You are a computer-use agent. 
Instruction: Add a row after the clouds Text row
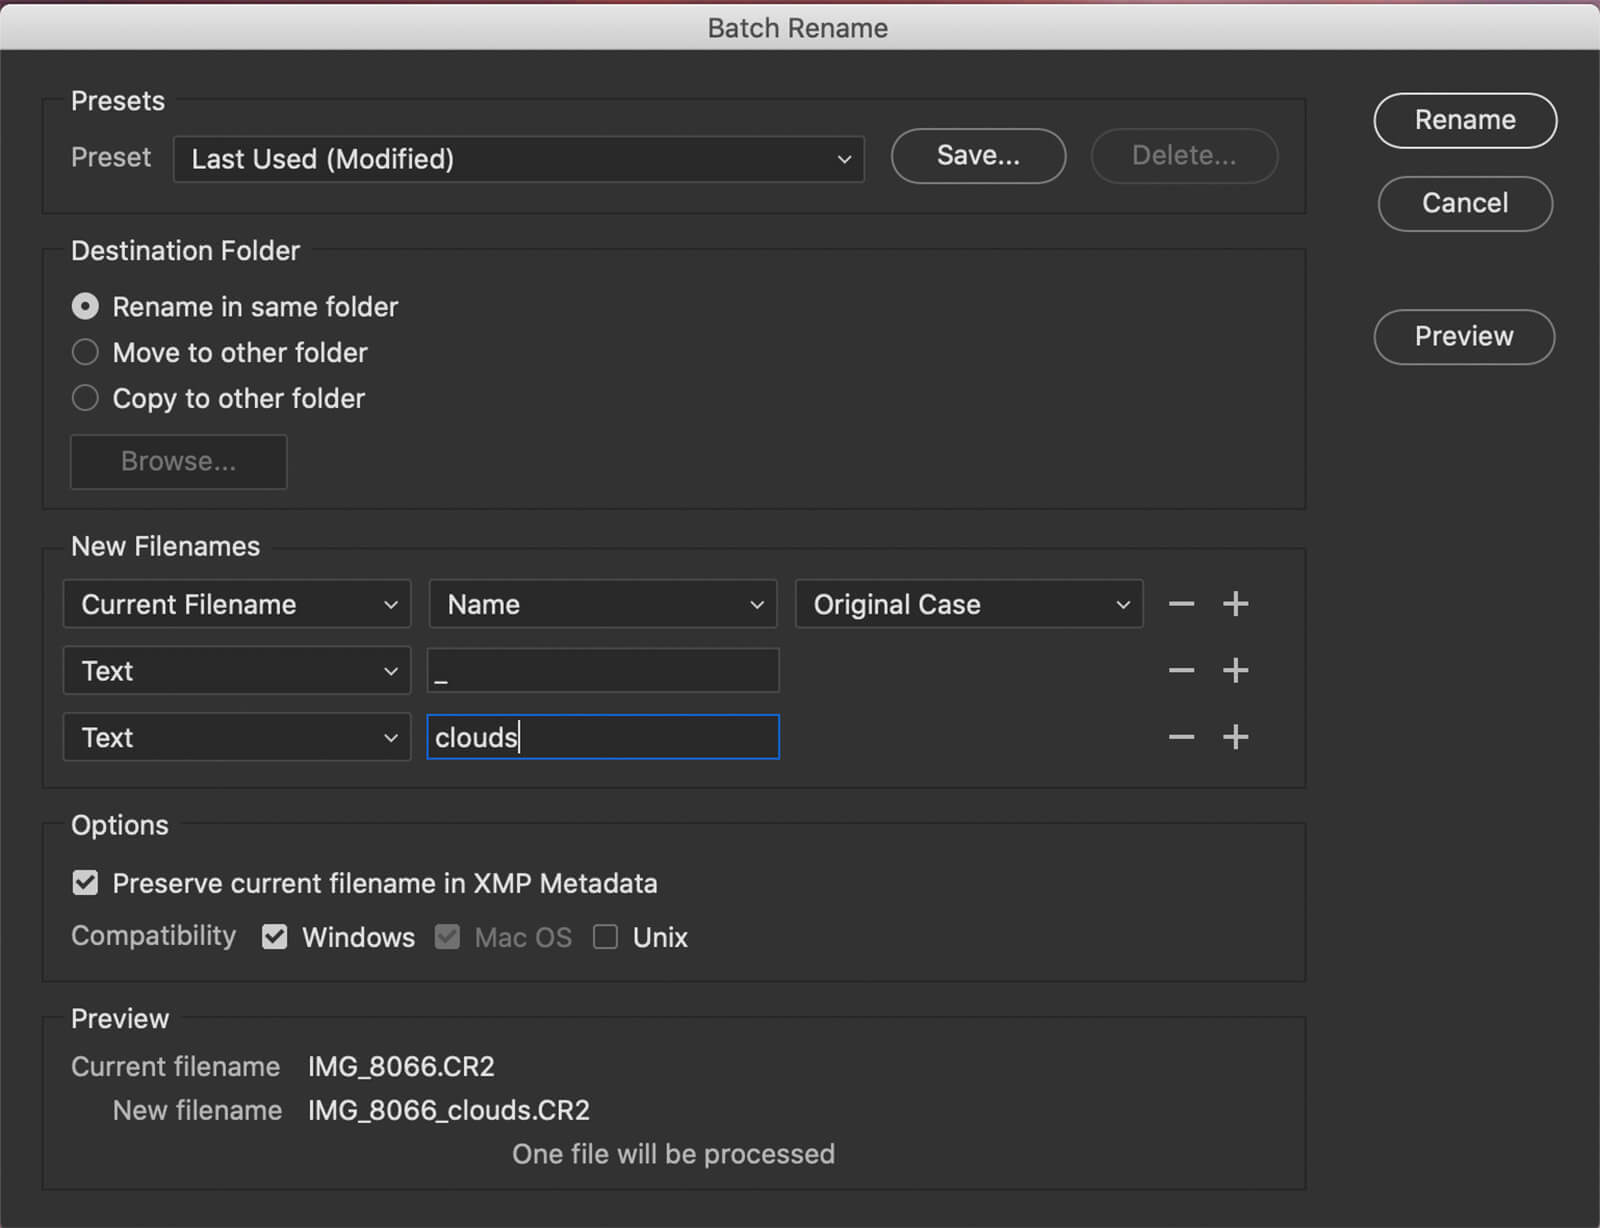[x=1235, y=737]
